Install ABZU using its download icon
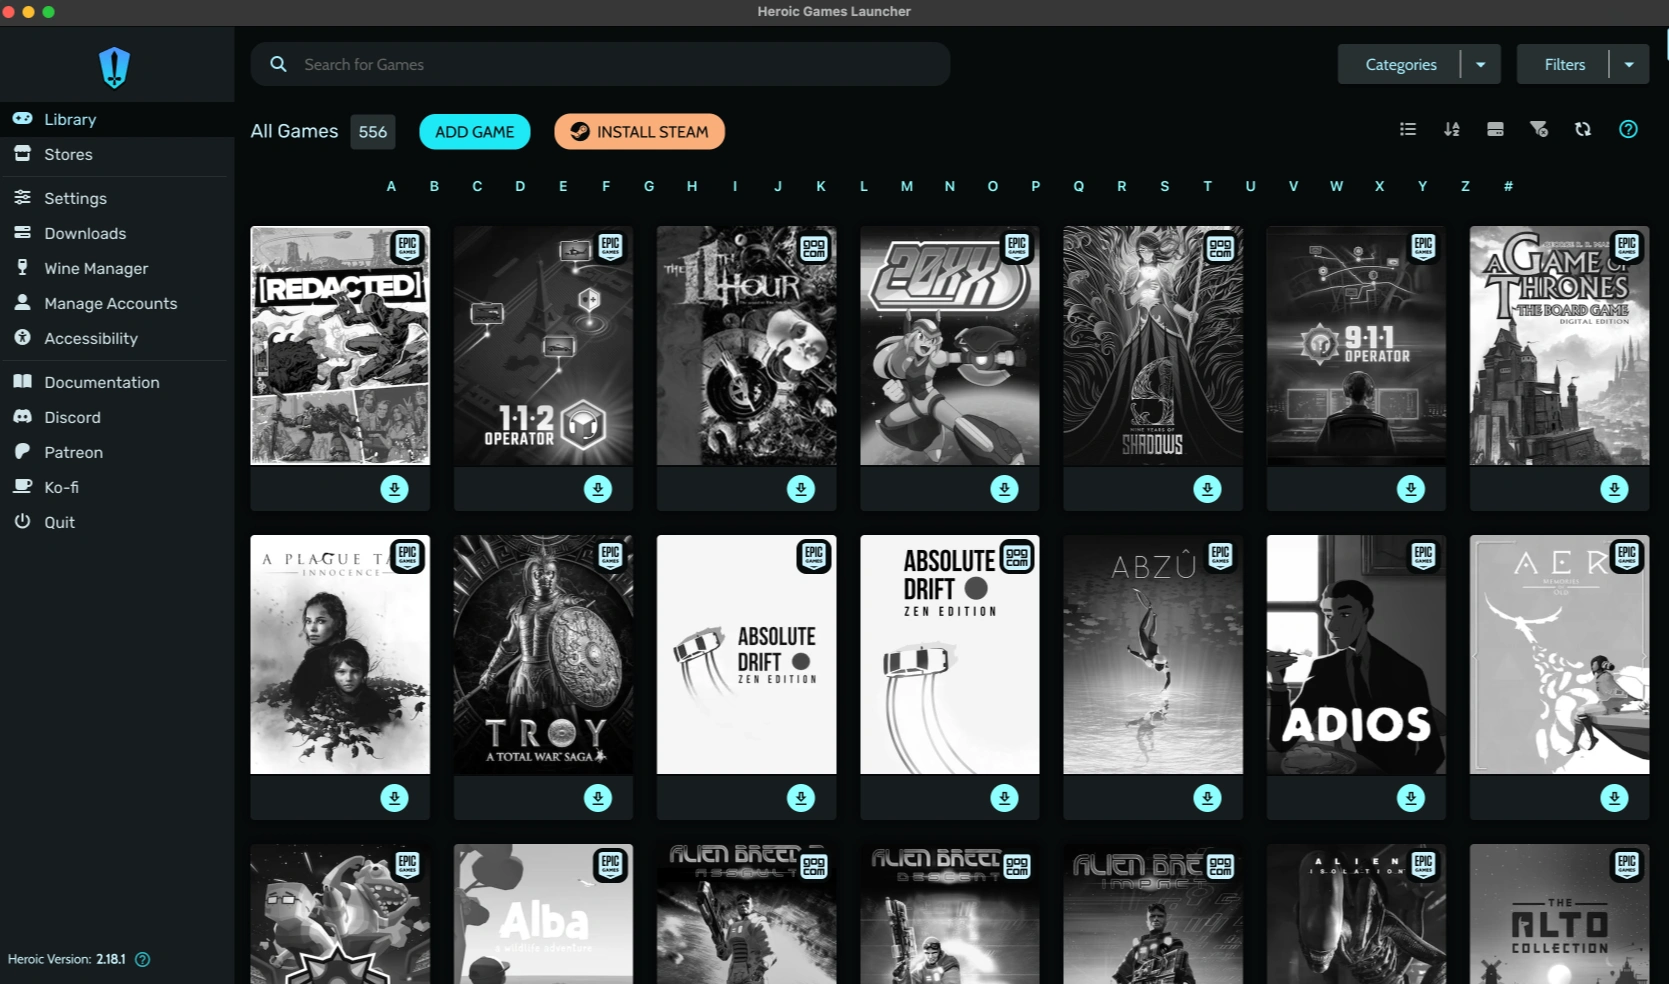Screen dimensions: 1669x984 tap(1207, 798)
